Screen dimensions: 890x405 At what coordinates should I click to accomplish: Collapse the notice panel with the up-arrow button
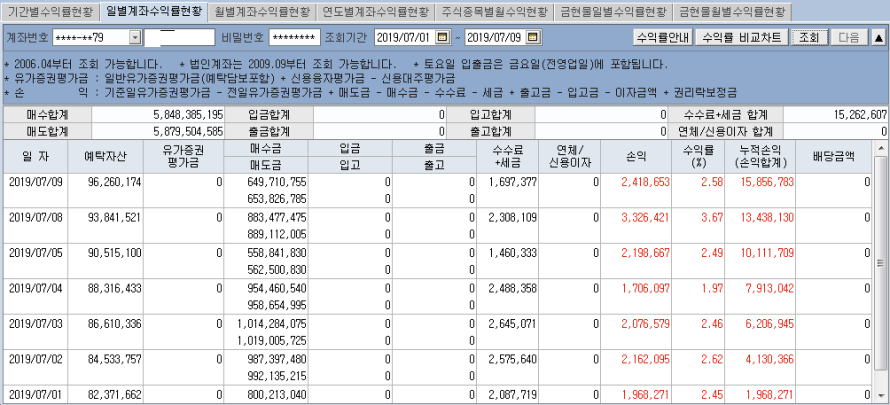coord(877,37)
